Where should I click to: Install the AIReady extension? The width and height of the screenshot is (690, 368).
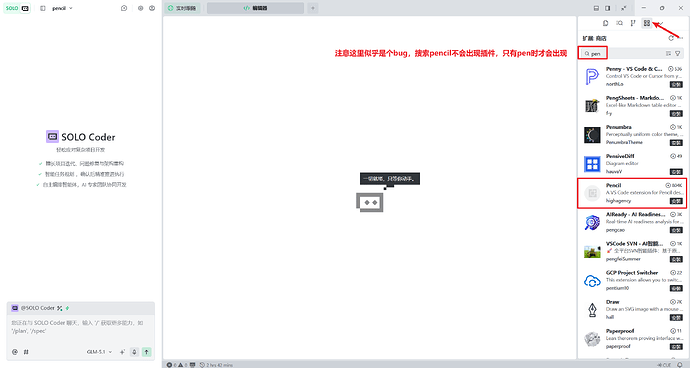point(676,230)
